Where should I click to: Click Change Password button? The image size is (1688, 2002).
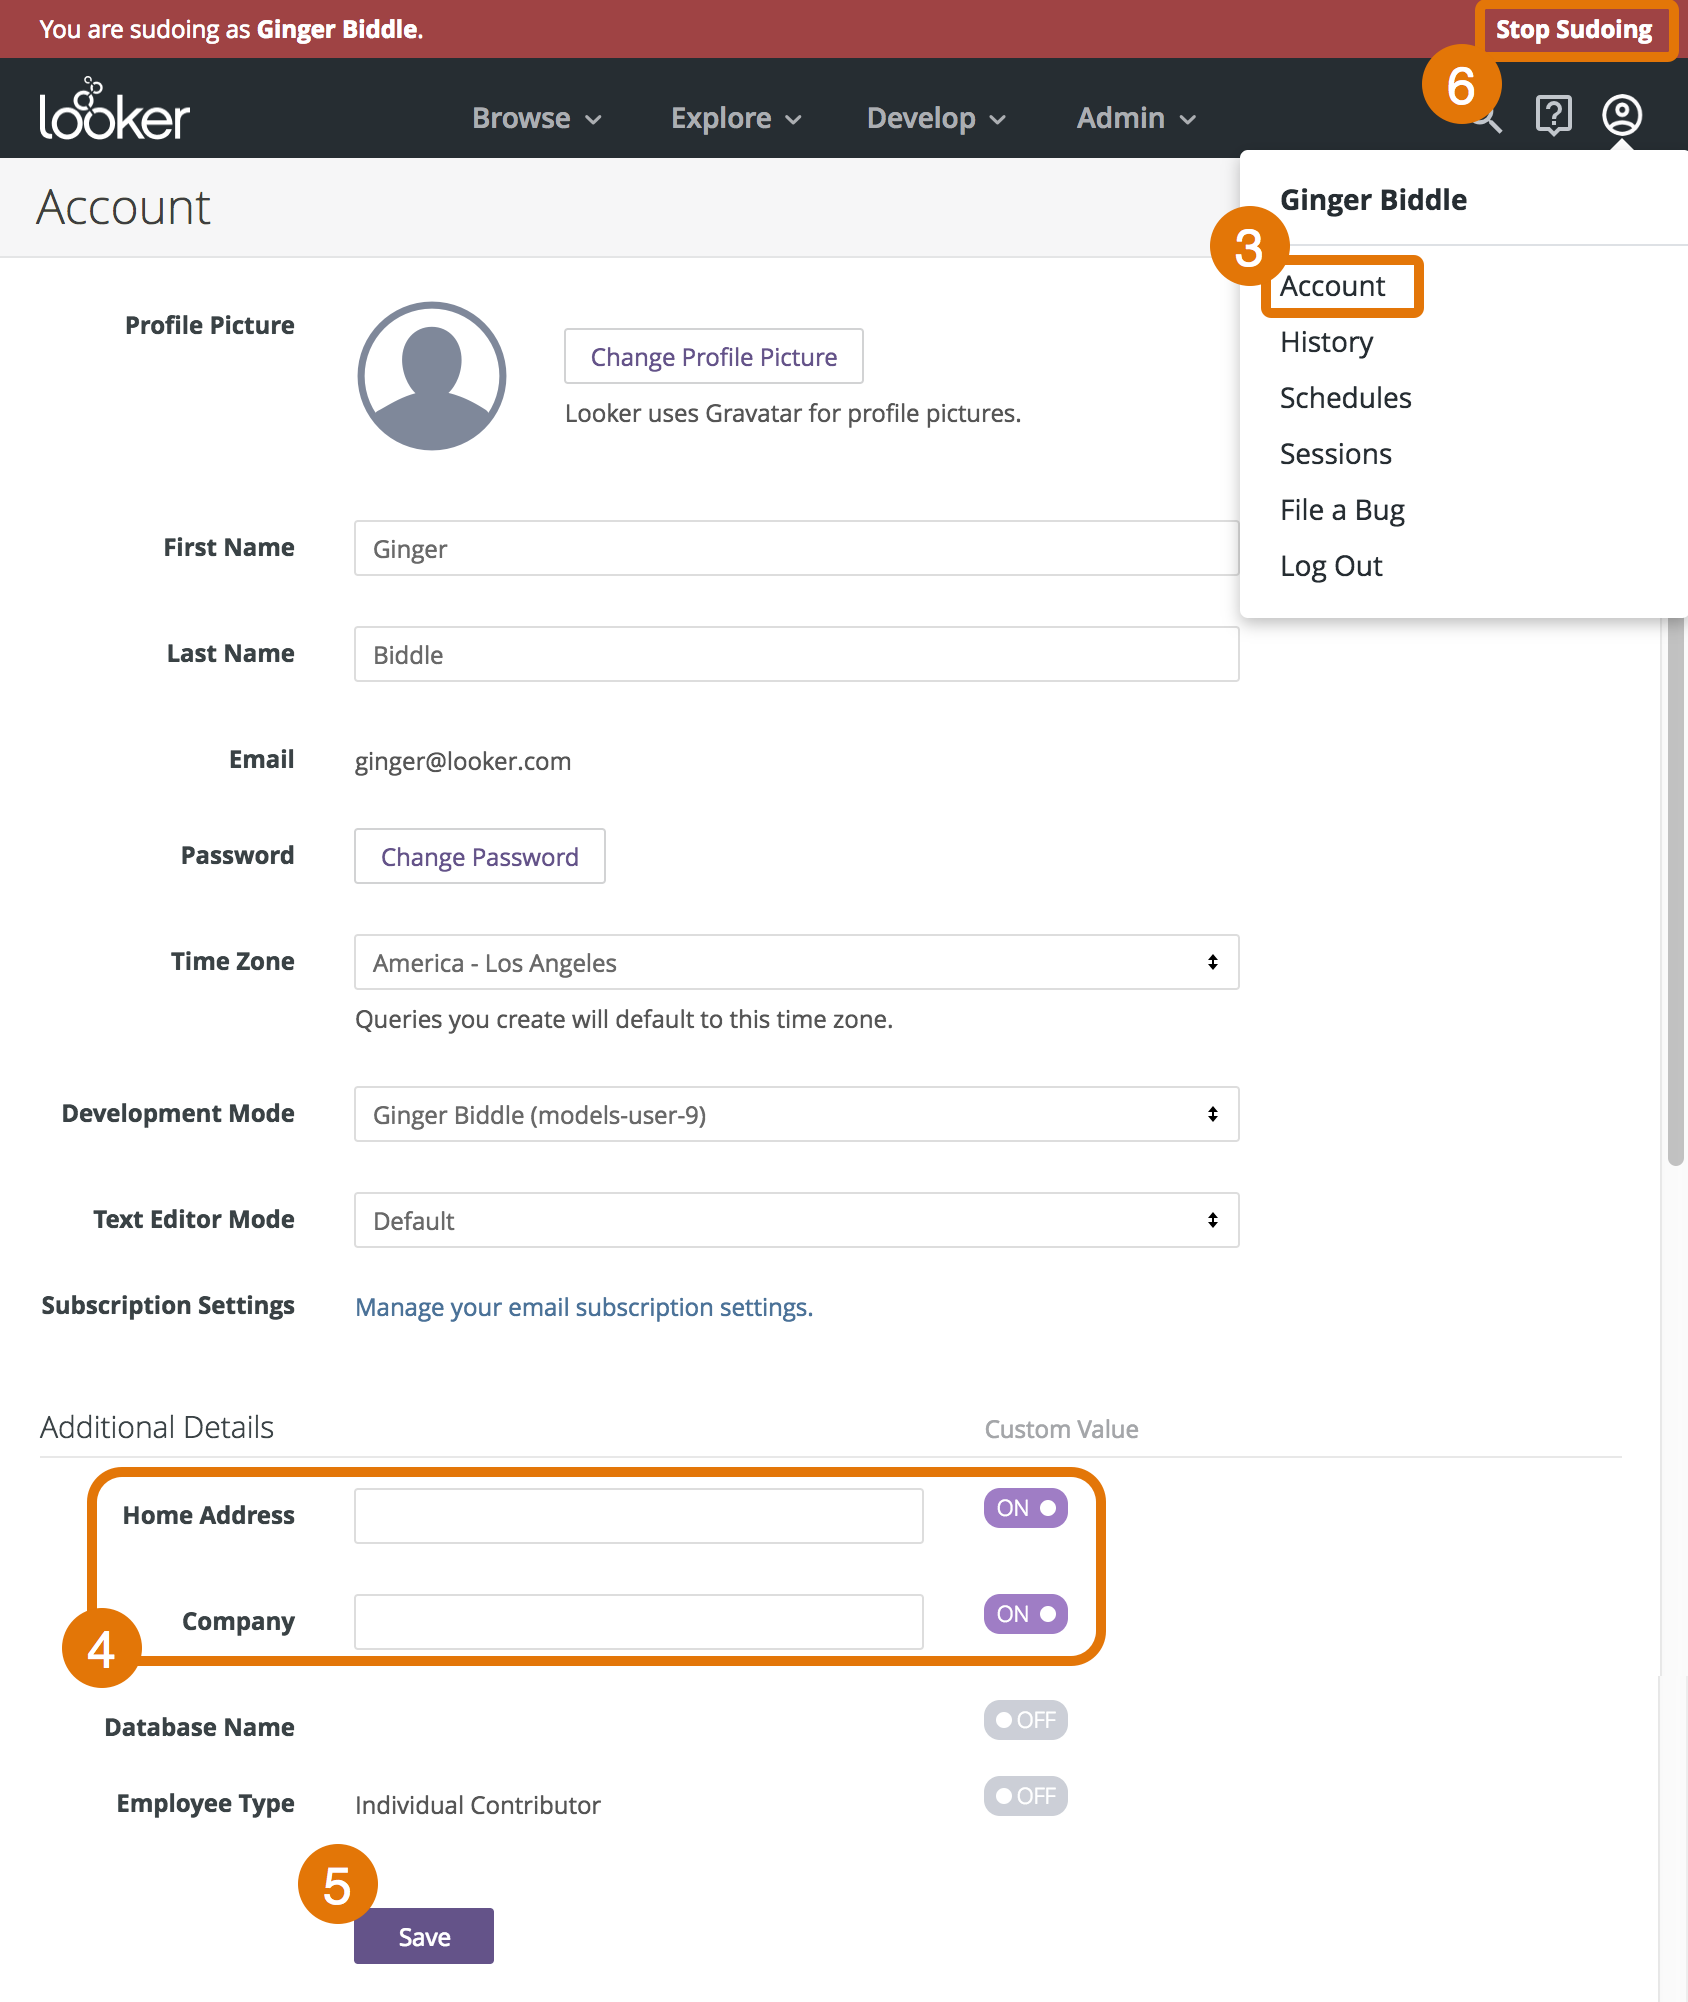click(x=479, y=856)
